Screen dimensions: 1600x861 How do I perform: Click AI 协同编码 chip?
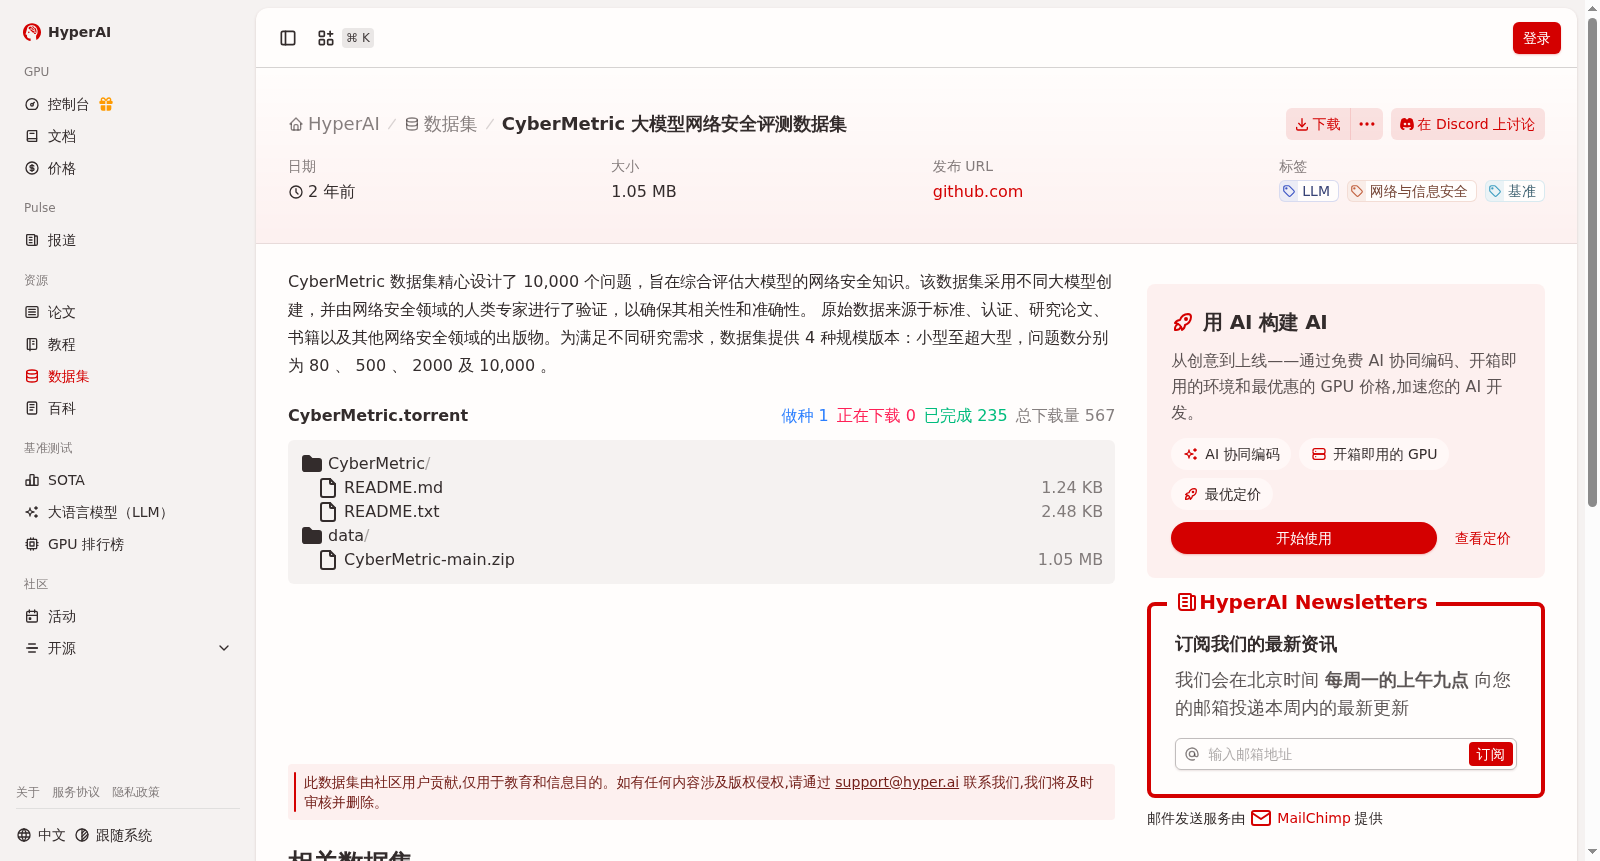click(x=1232, y=454)
